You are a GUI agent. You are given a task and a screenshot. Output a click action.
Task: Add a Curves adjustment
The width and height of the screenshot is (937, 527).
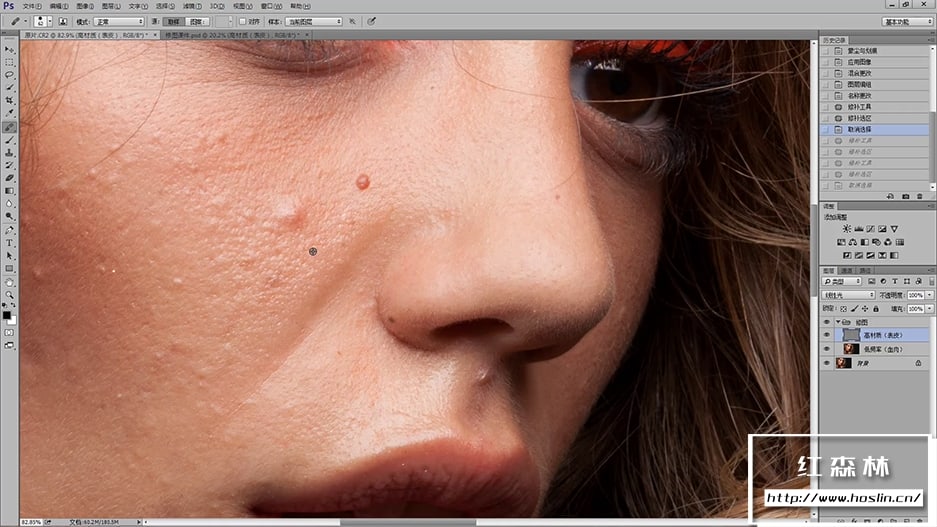pyautogui.click(x=871, y=229)
